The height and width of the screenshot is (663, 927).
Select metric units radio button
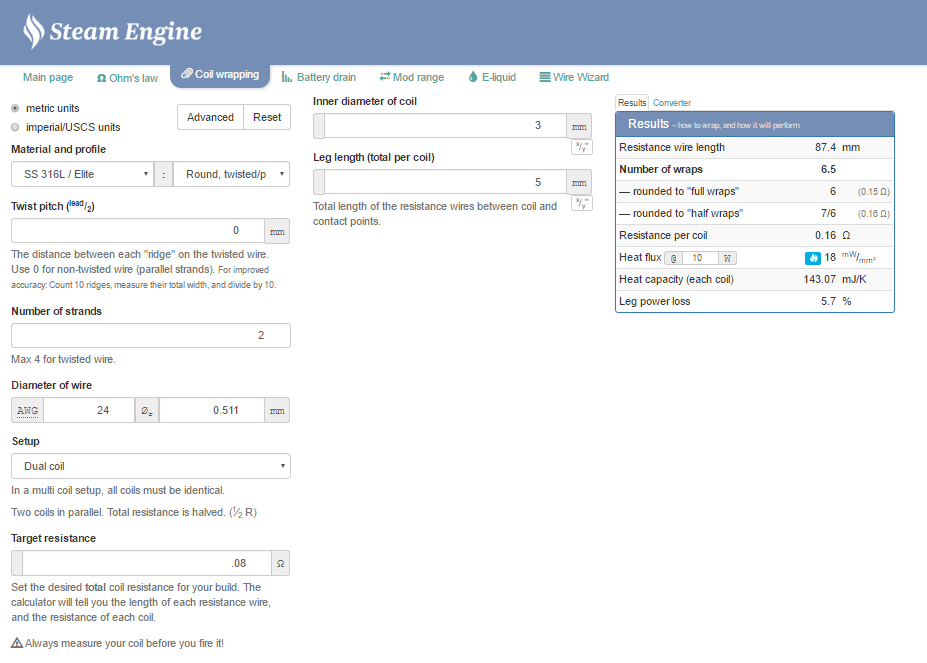pos(15,108)
